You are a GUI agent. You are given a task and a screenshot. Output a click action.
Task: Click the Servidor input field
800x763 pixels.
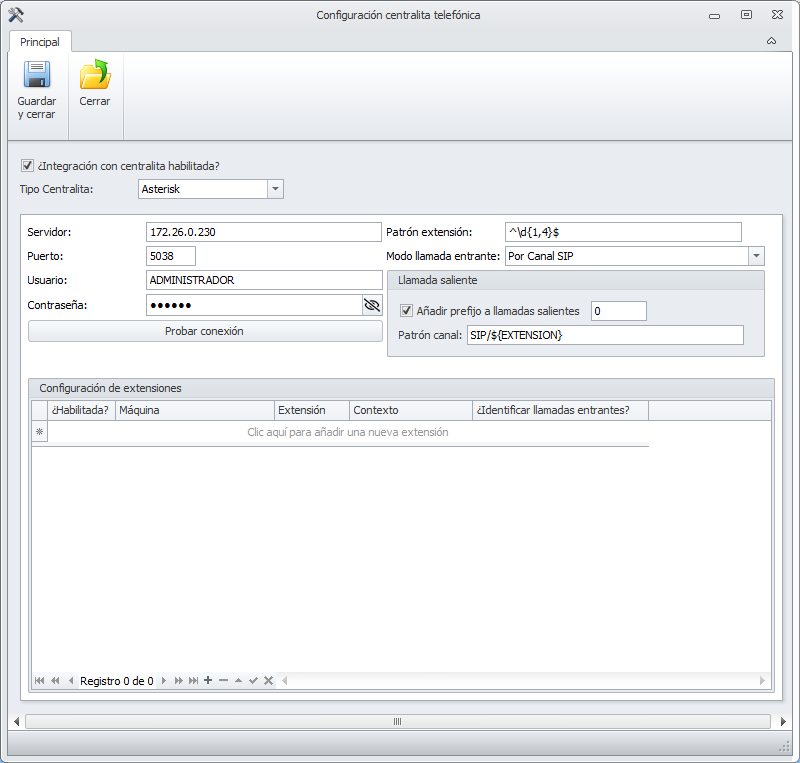[263, 232]
